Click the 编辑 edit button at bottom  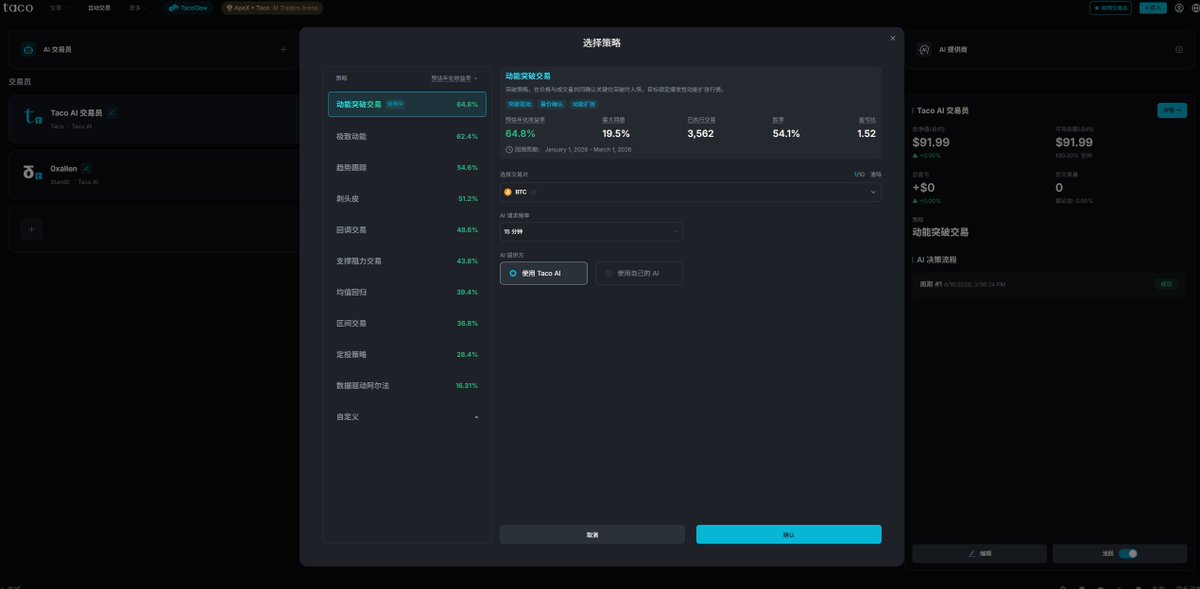click(979, 553)
